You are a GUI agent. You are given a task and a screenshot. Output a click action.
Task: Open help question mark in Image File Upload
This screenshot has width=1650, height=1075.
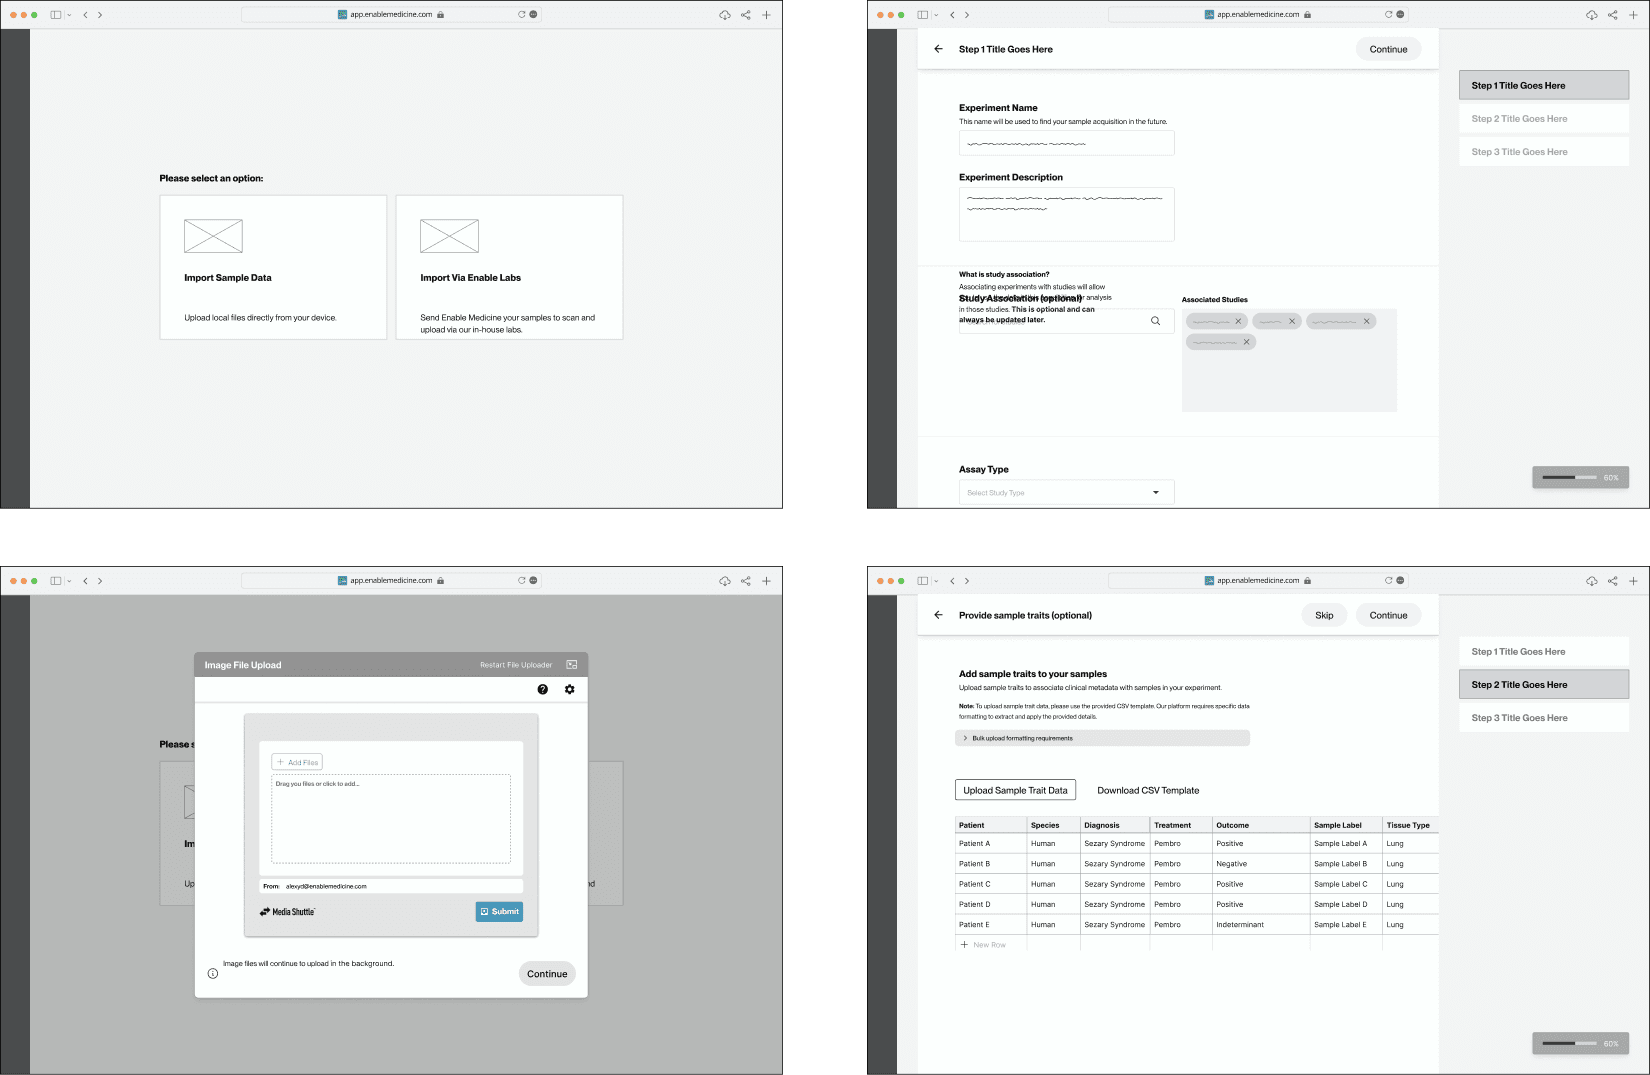543,689
